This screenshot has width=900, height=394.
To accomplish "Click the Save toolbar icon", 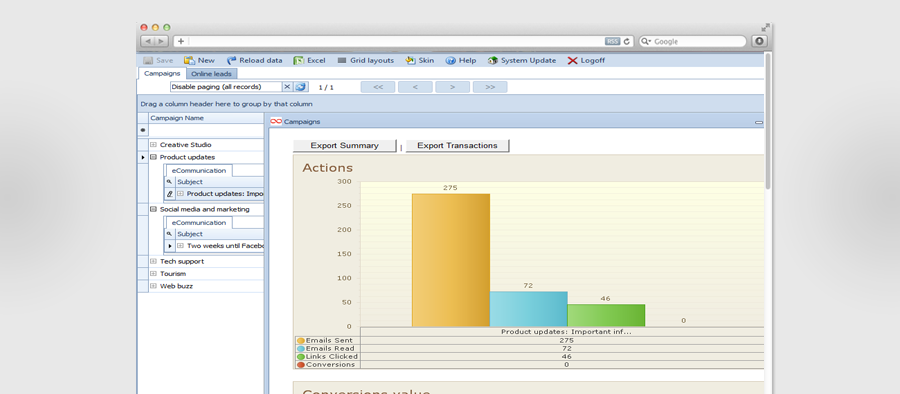I will coord(148,60).
